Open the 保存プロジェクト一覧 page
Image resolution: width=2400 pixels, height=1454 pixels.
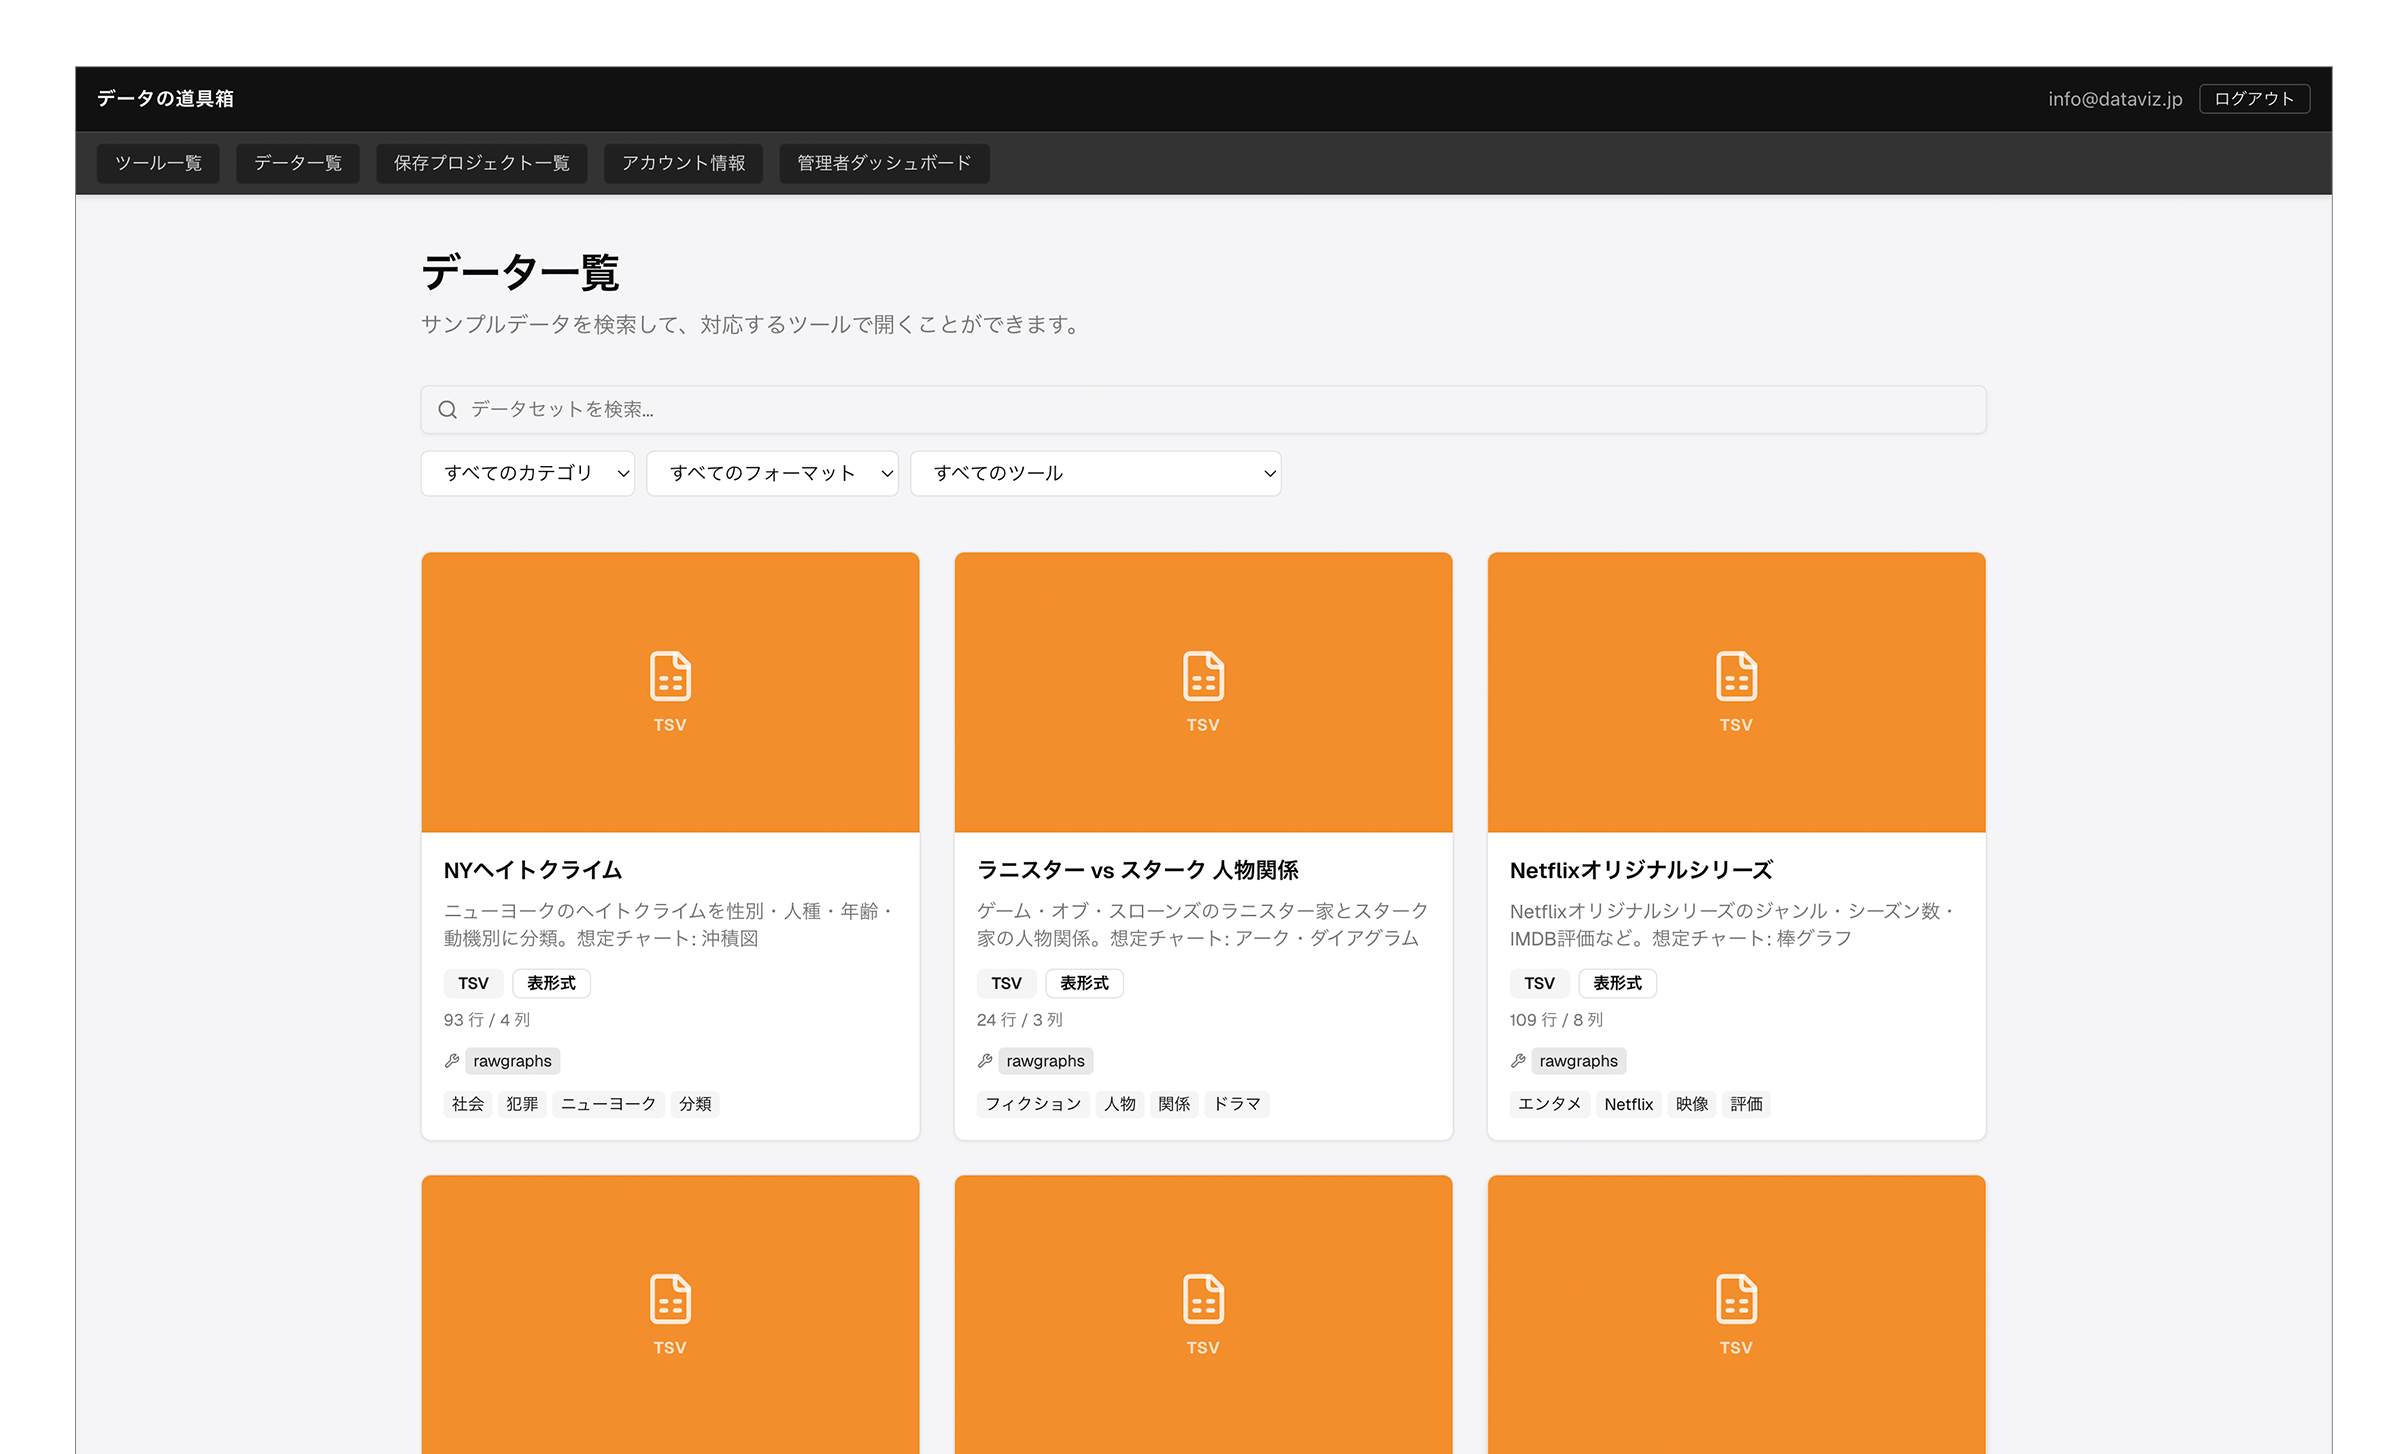pos(481,163)
